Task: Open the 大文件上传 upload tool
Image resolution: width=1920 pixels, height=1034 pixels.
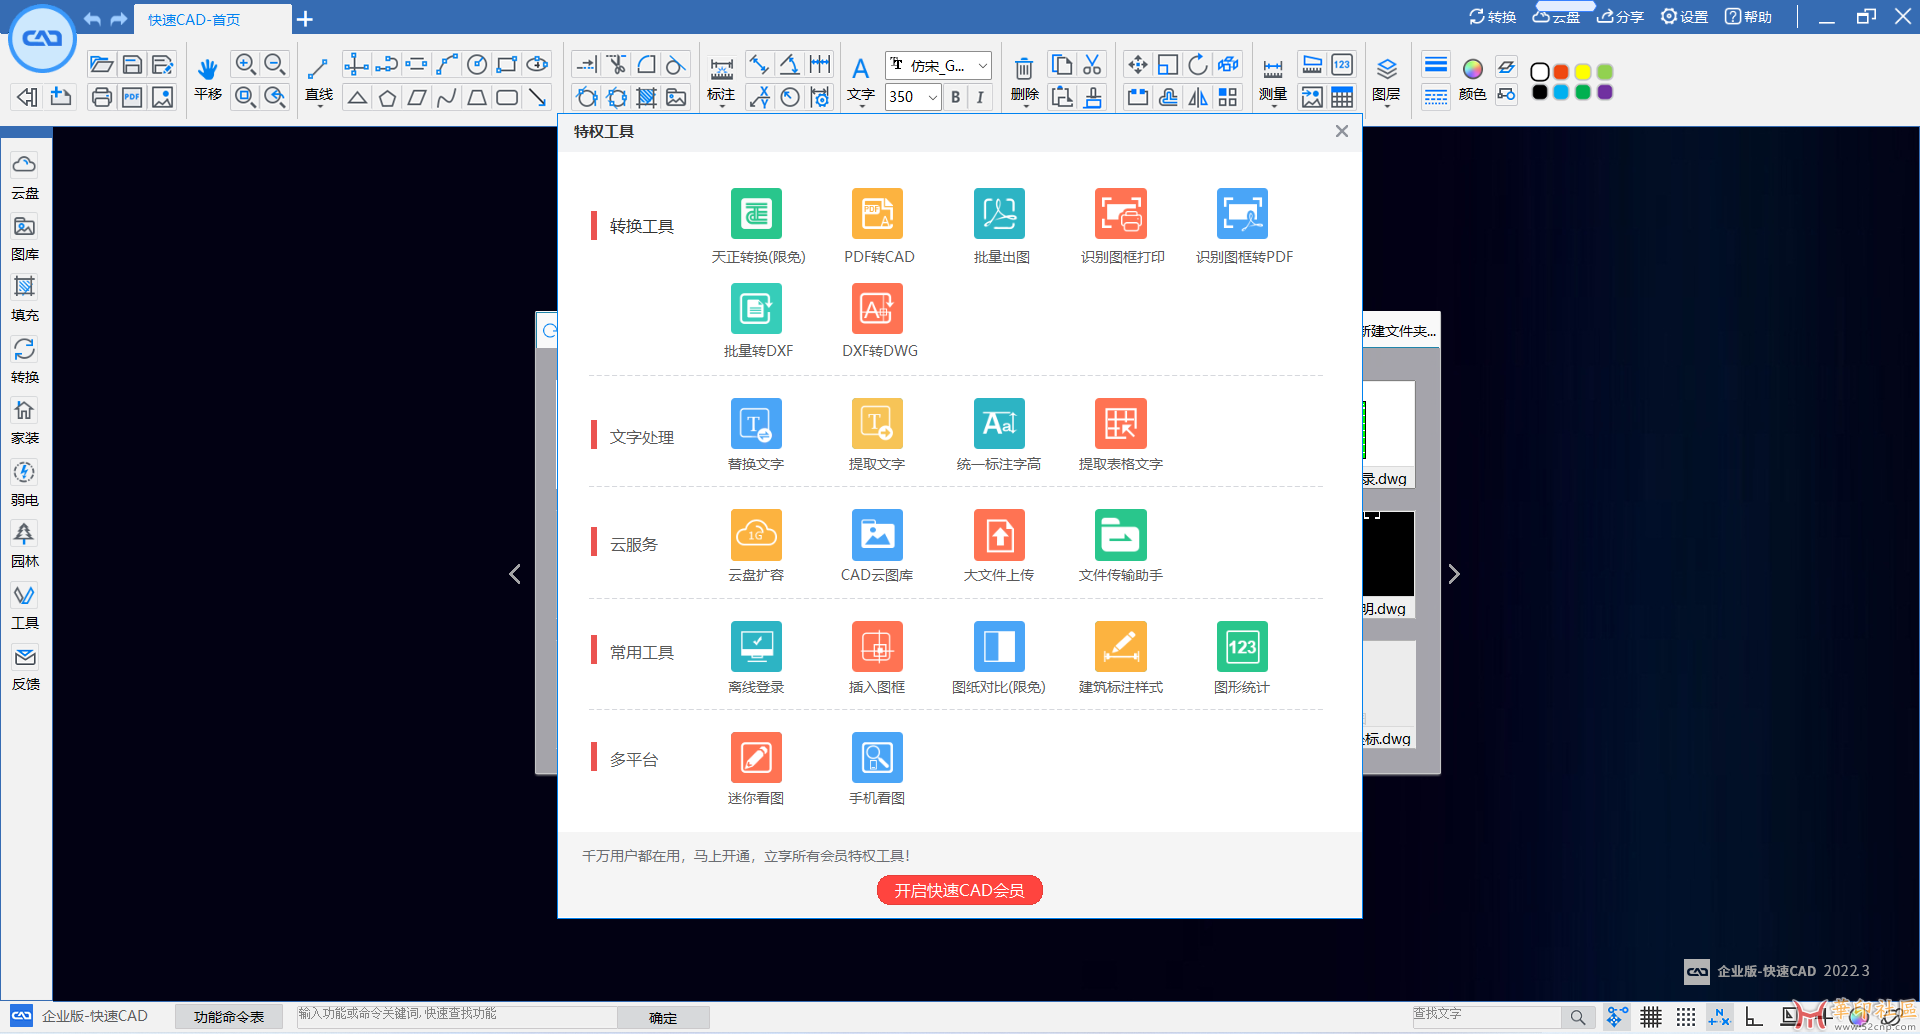Action: (1000, 546)
